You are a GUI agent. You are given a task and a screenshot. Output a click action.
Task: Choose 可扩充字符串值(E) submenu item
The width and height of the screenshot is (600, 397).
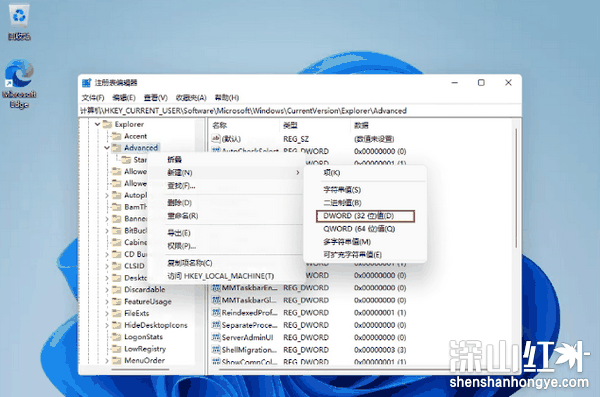[x=365, y=255]
